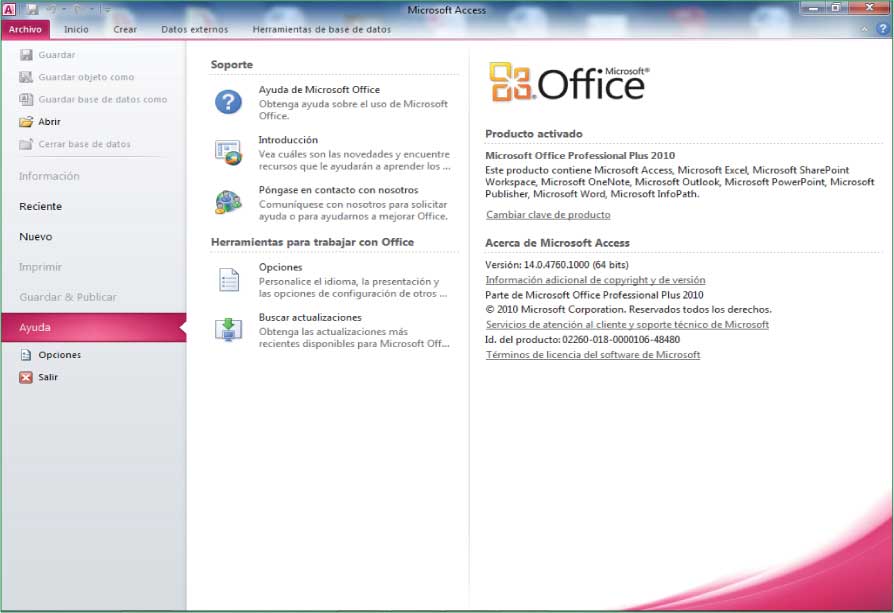Click Guardar label in the sidebar
This screenshot has height=613, width=894.
tap(56, 55)
